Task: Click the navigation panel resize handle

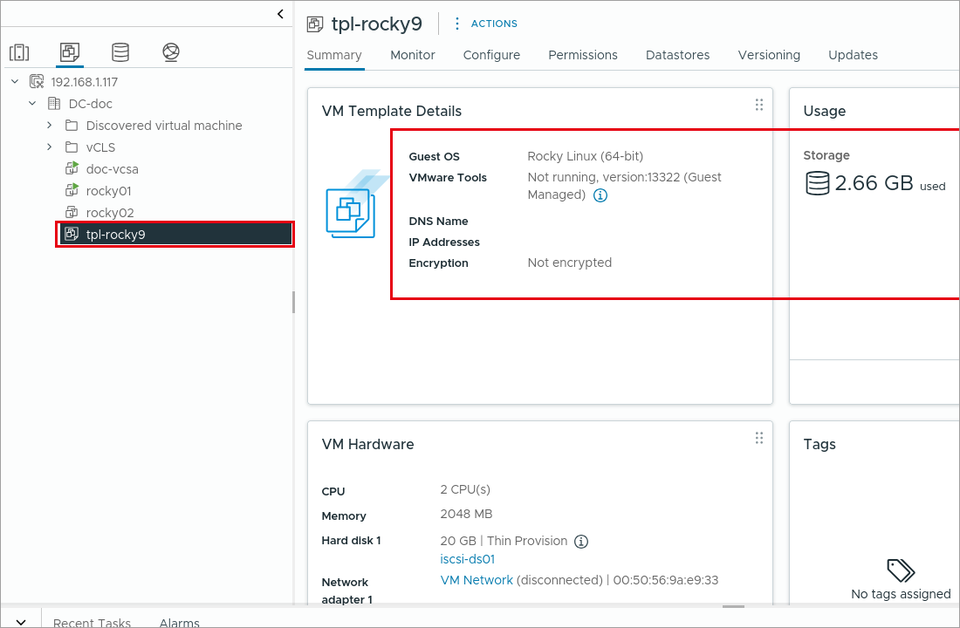Action: tap(293, 302)
